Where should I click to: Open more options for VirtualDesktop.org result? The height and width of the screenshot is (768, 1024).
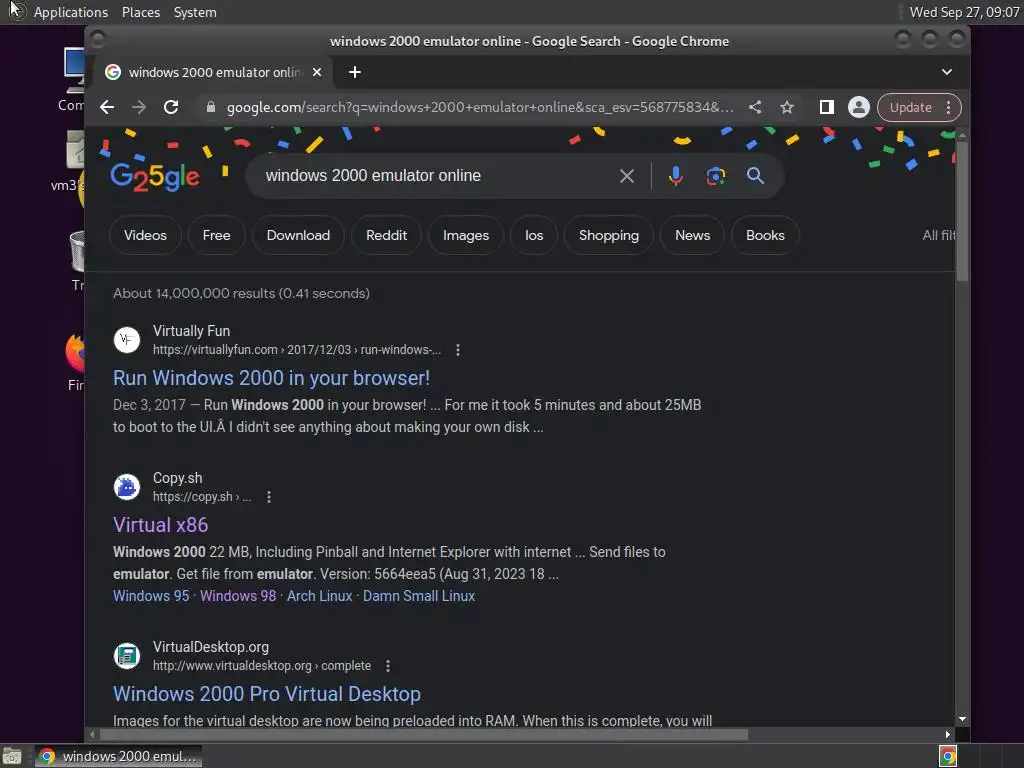tap(388, 666)
